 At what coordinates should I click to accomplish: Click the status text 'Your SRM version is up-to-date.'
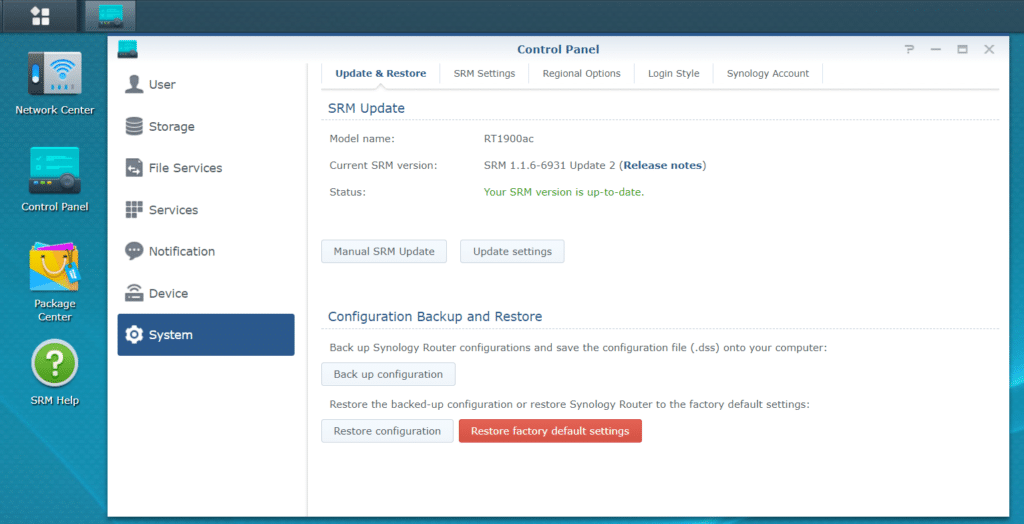coord(564,192)
